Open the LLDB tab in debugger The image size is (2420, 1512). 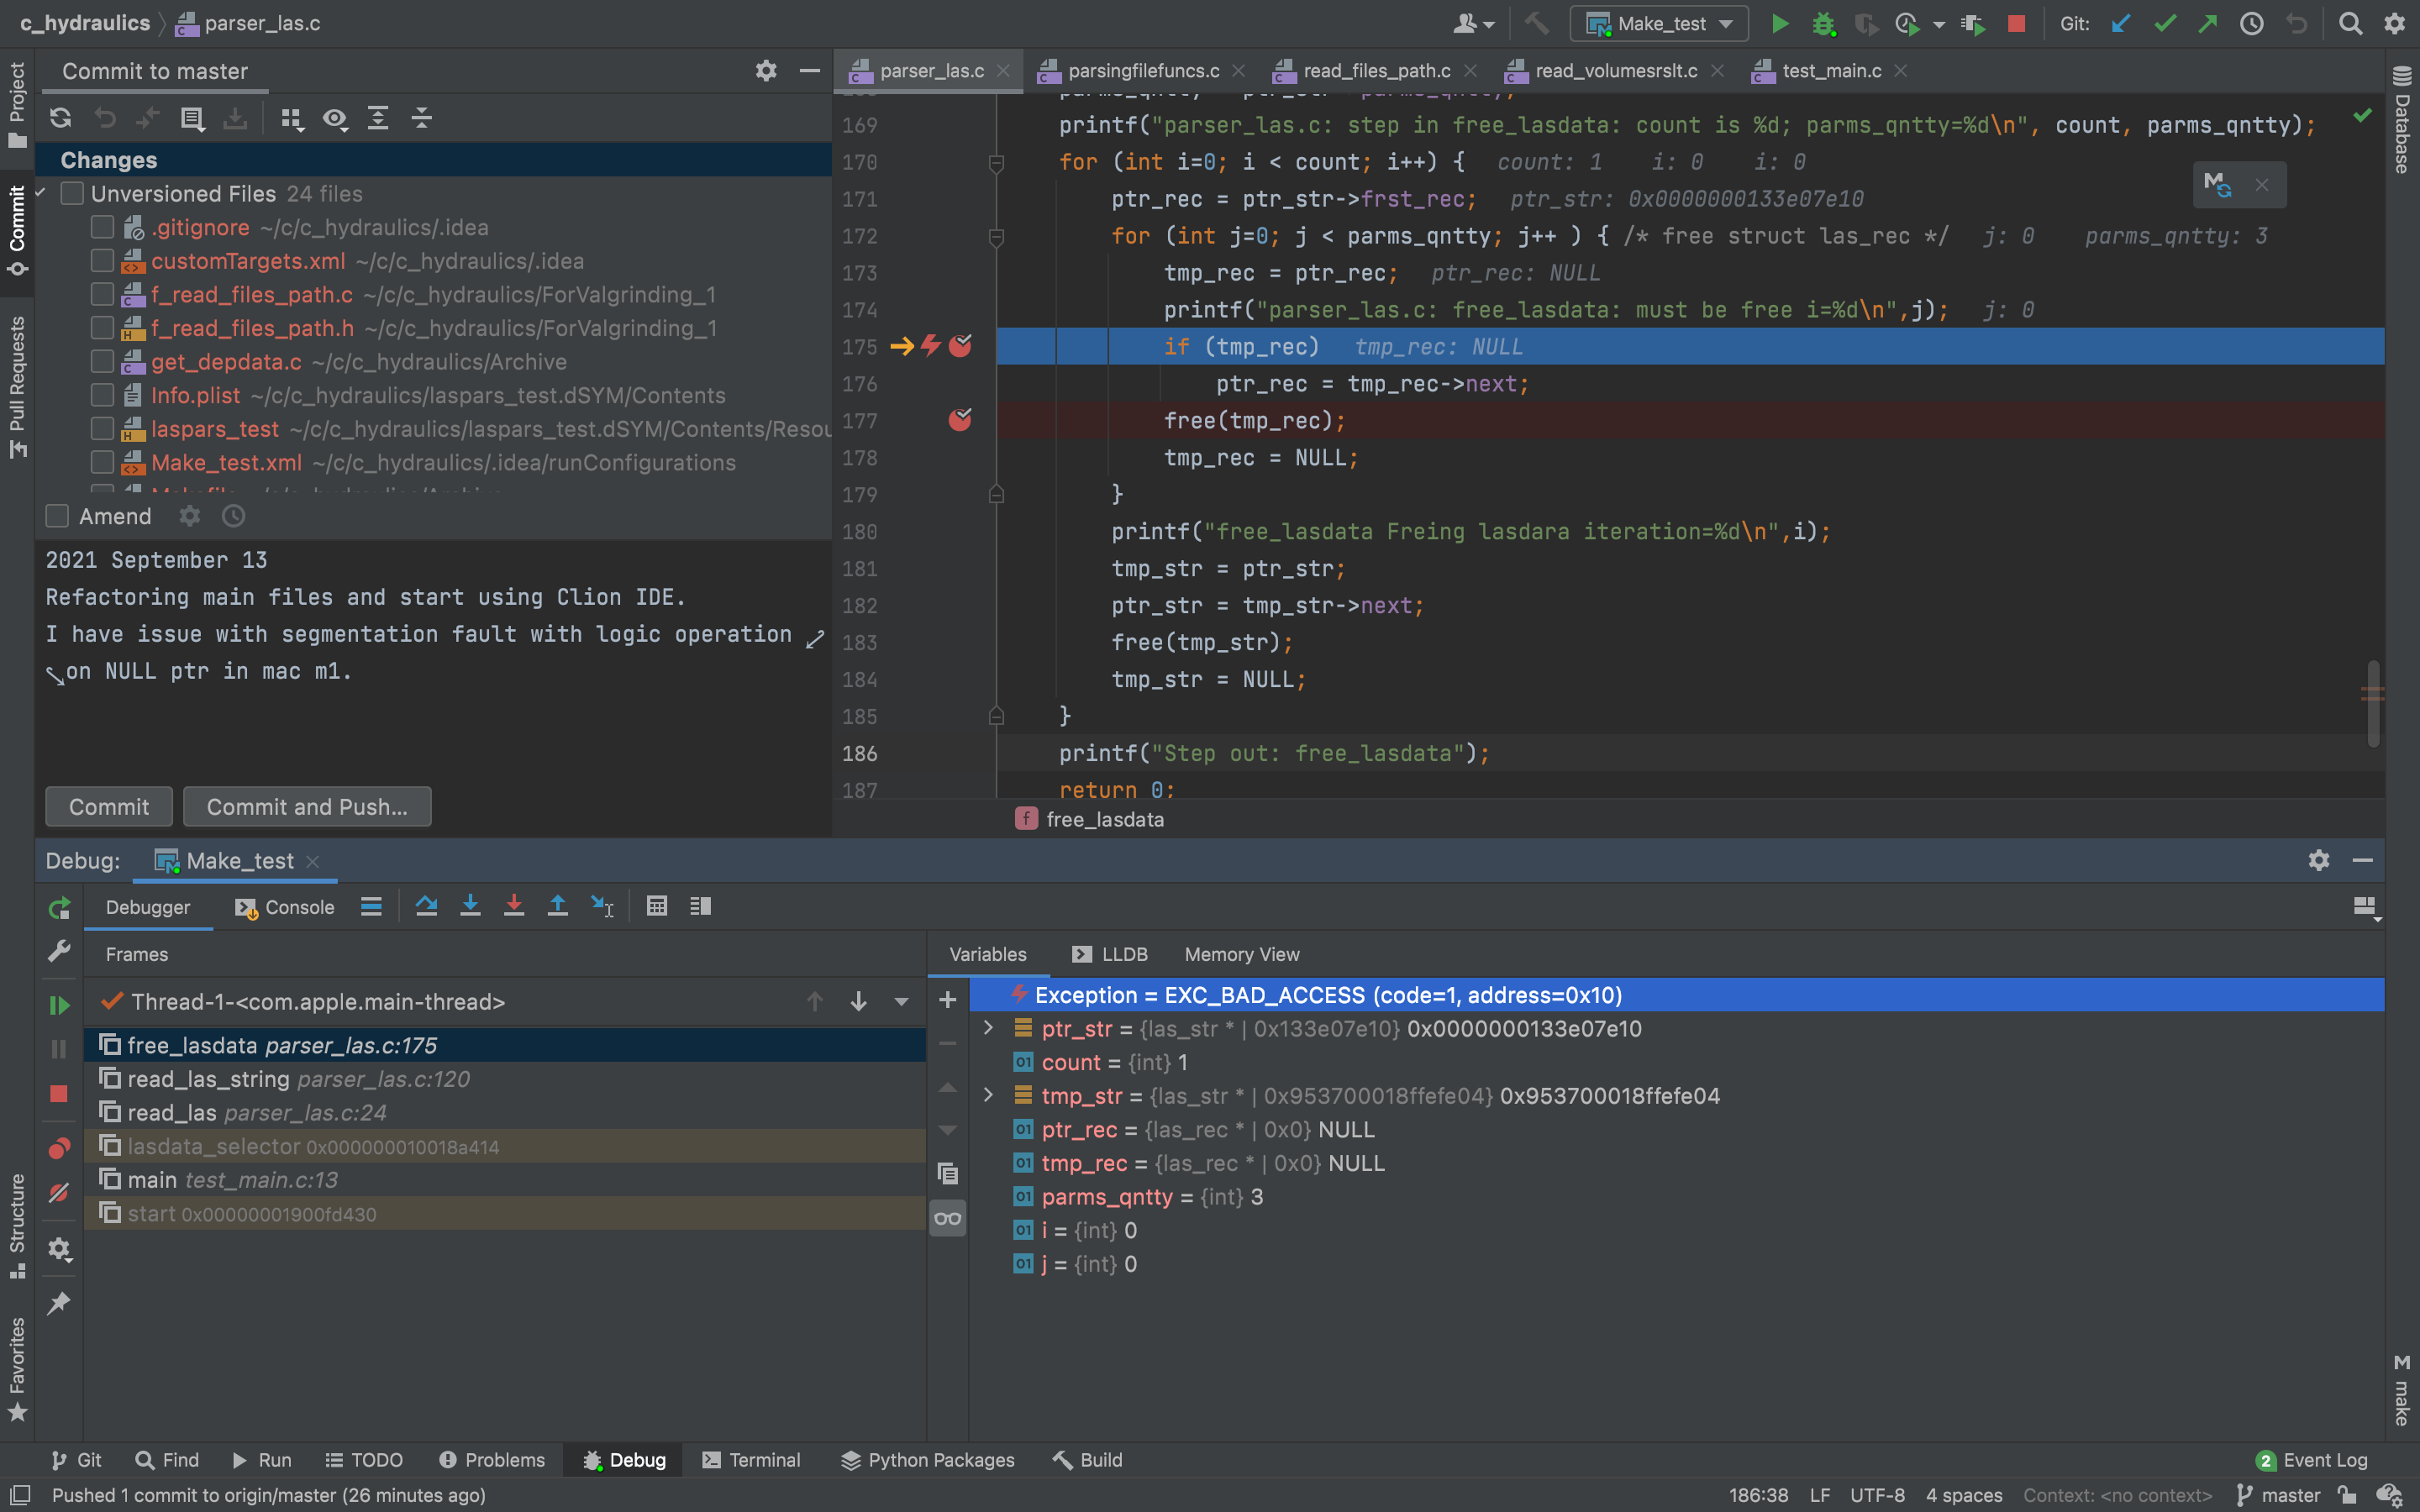pyautogui.click(x=1110, y=954)
